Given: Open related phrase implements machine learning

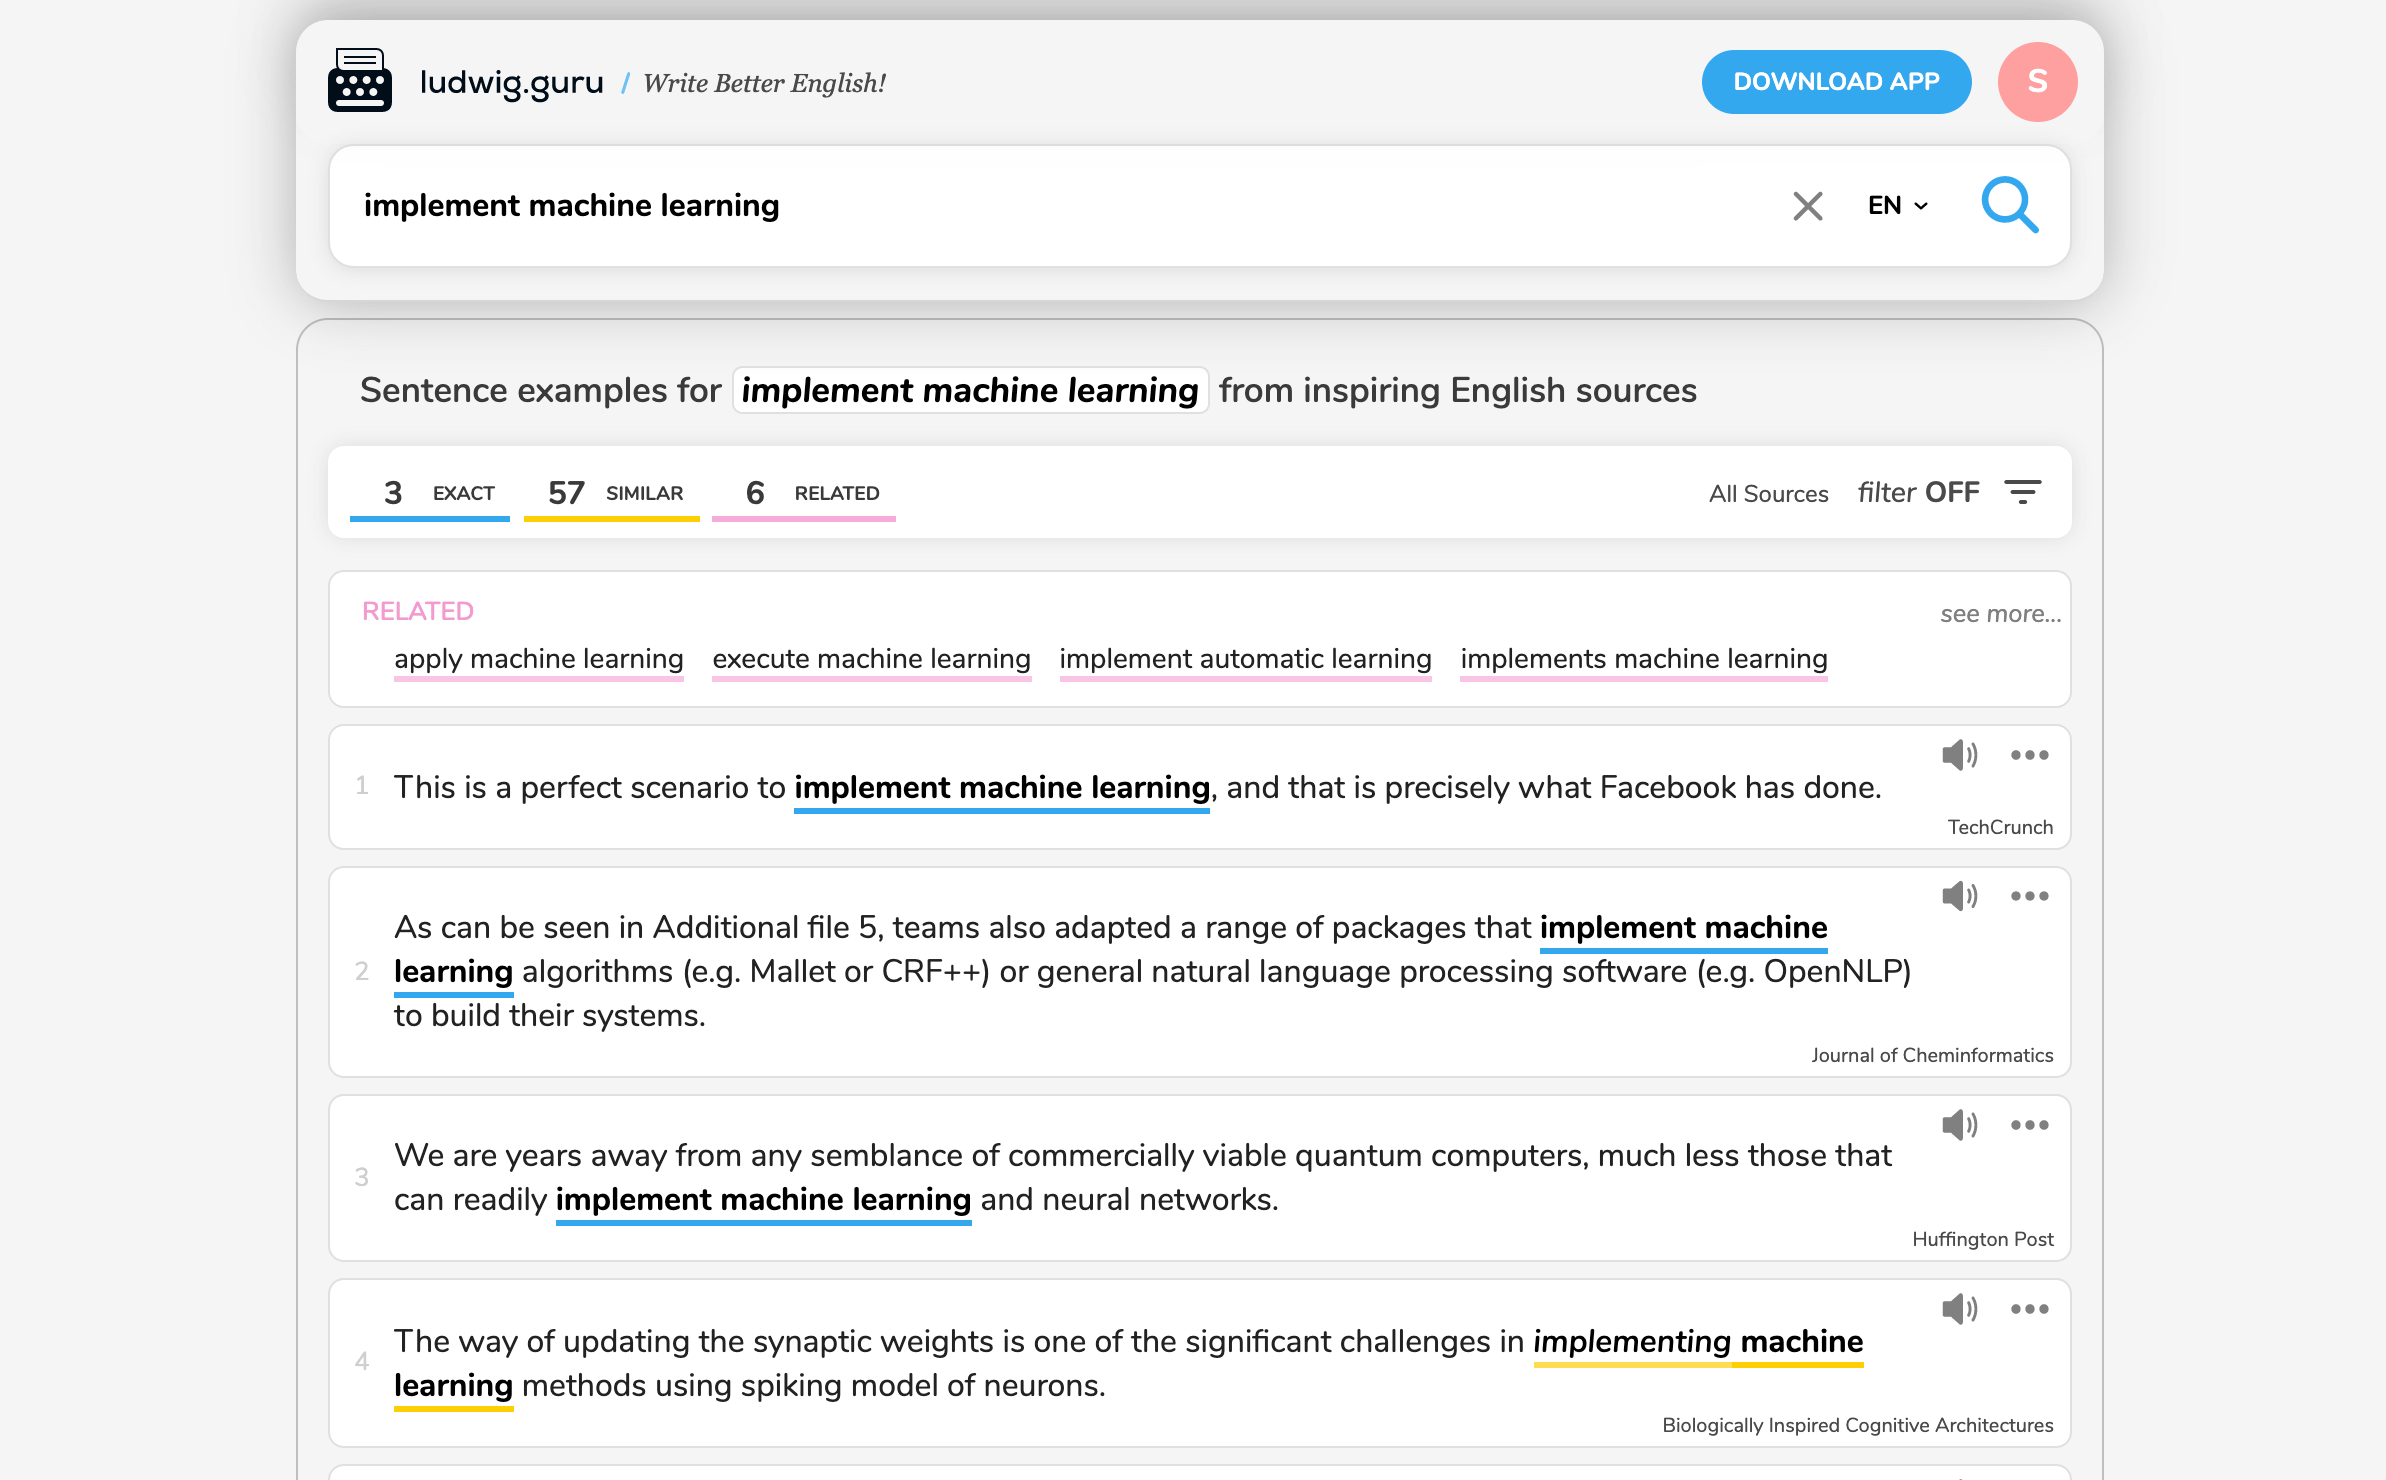Looking at the screenshot, I should (x=1644, y=660).
